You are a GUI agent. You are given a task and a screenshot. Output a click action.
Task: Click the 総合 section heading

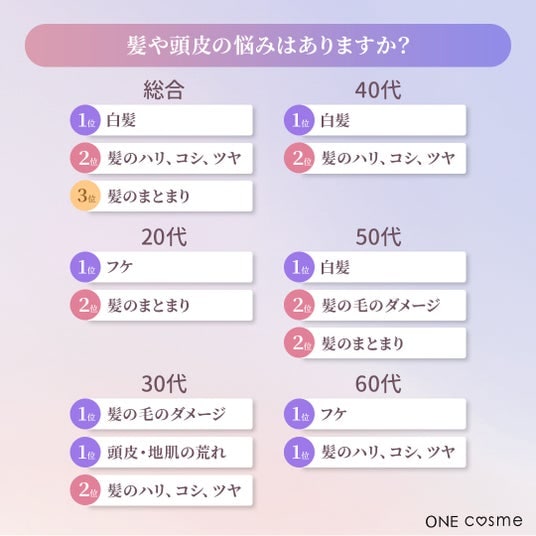click(x=164, y=90)
